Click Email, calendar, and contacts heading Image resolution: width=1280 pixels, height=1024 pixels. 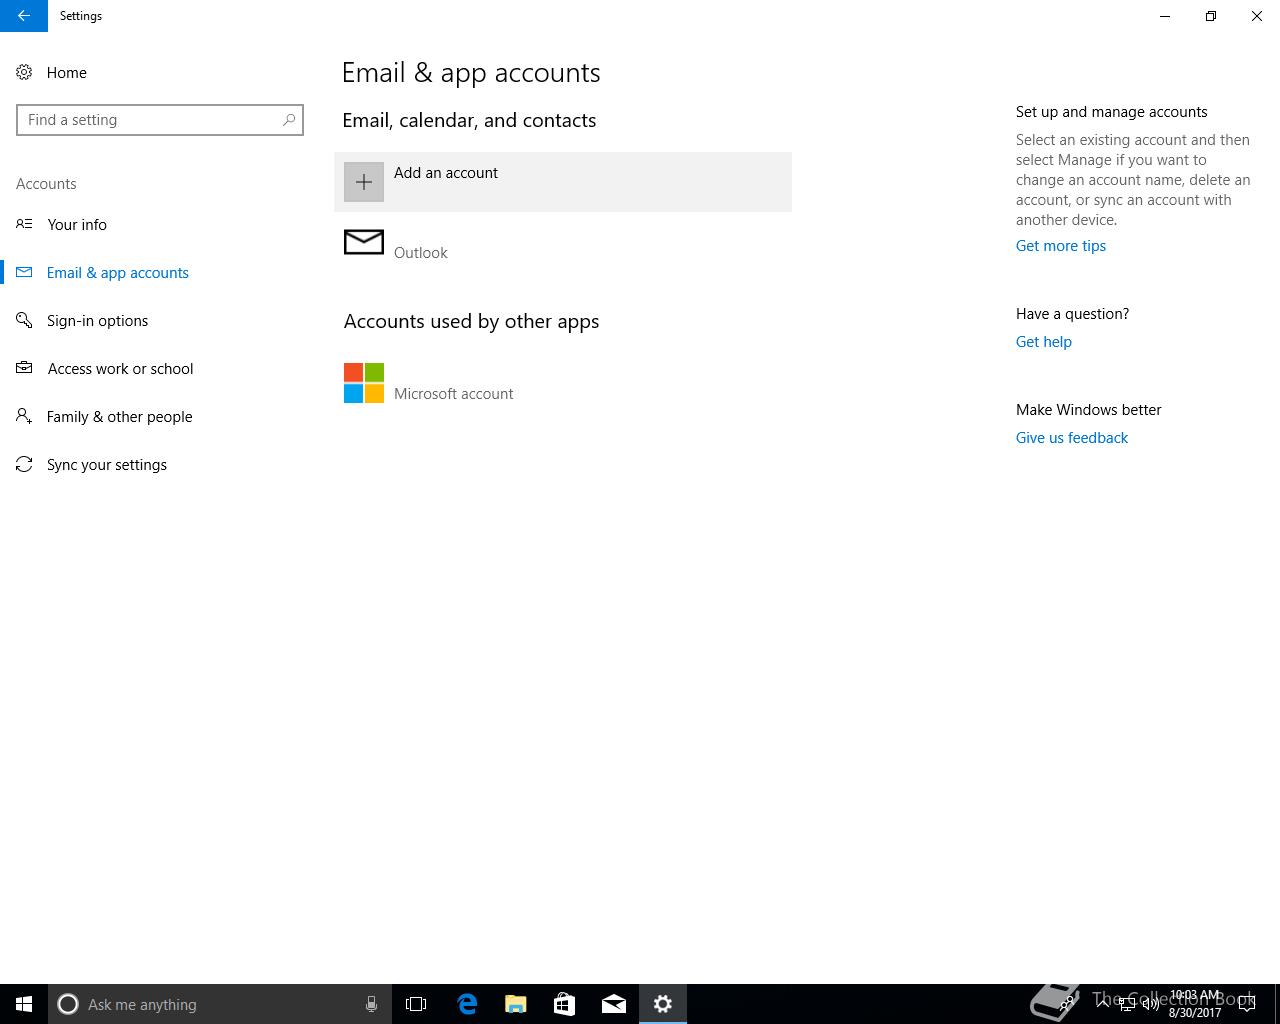(469, 120)
